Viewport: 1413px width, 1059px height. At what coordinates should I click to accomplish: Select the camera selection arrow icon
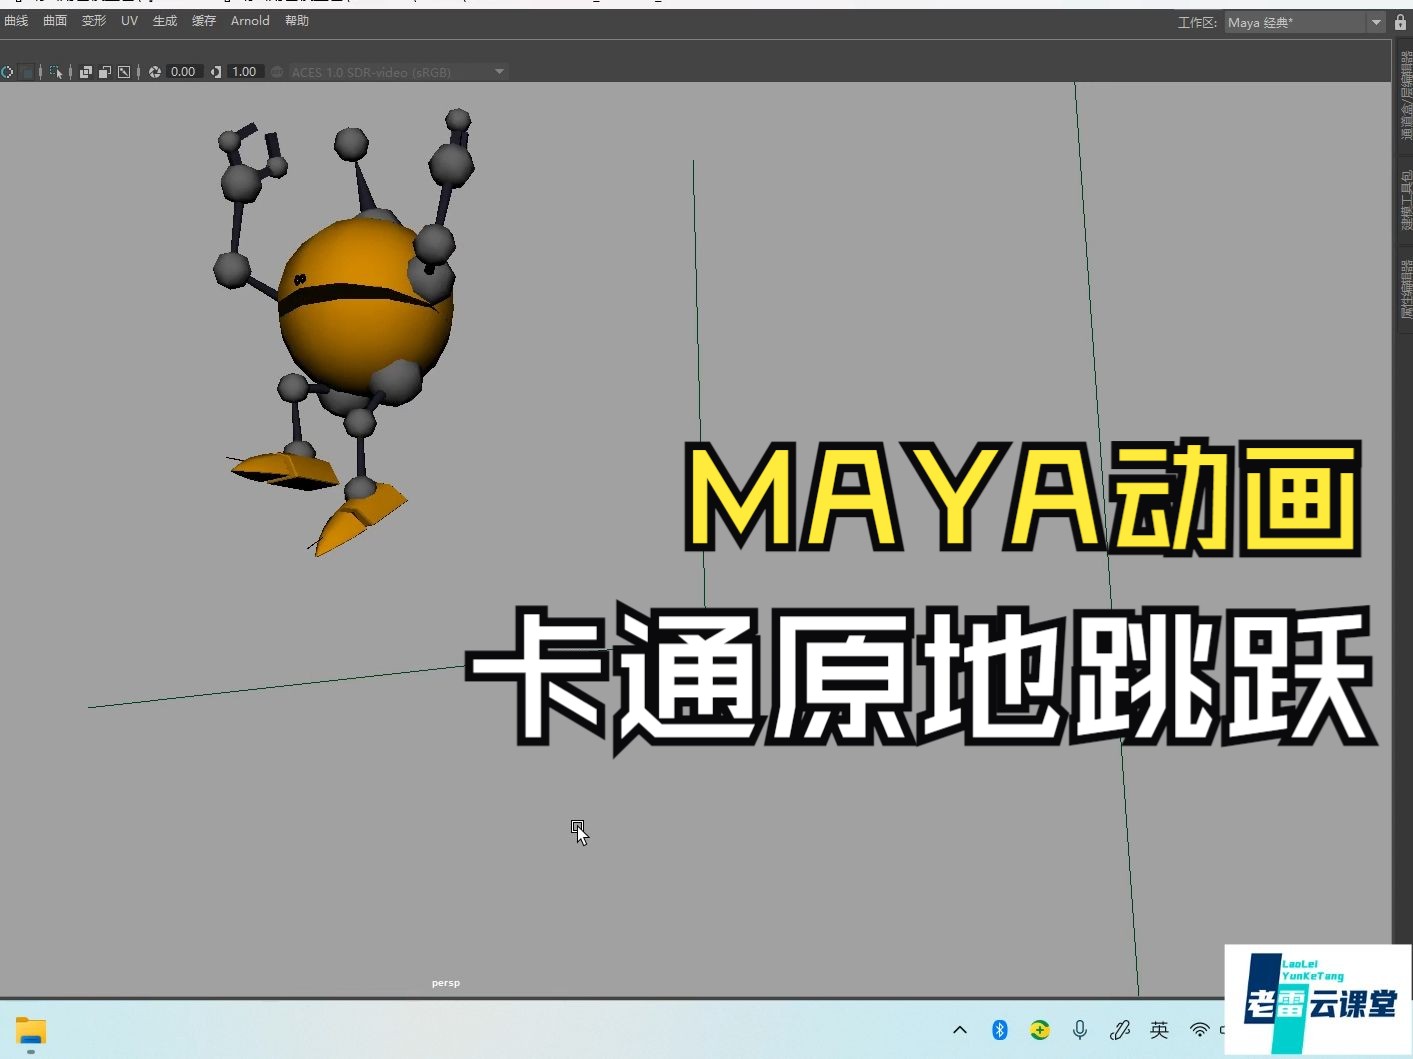click(56, 71)
